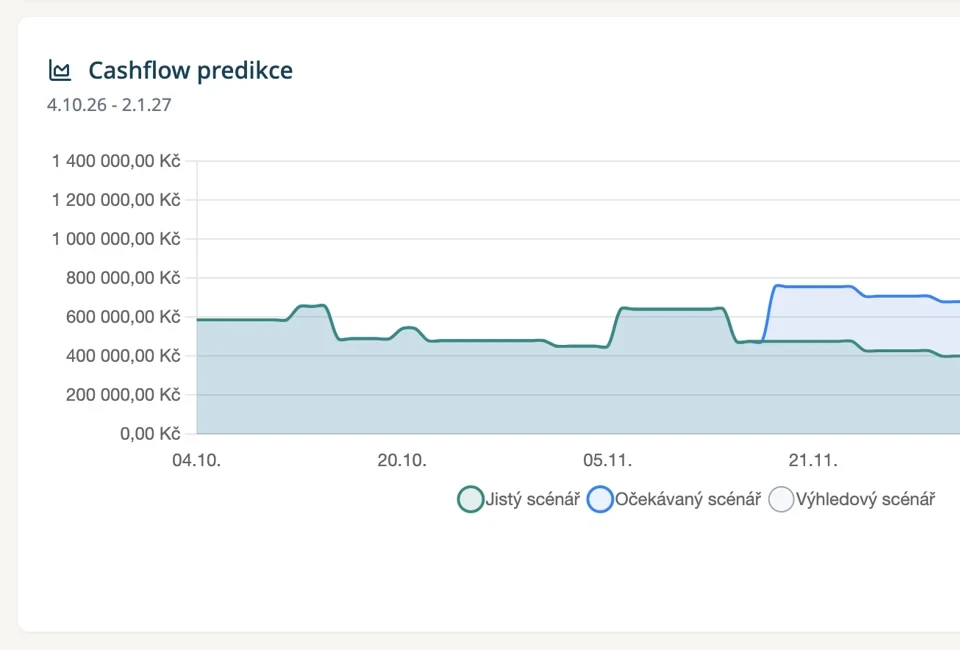Image resolution: width=960 pixels, height=650 pixels.
Task: Click the 1 000 000,00 Kč axis label
Action: (x=116, y=239)
